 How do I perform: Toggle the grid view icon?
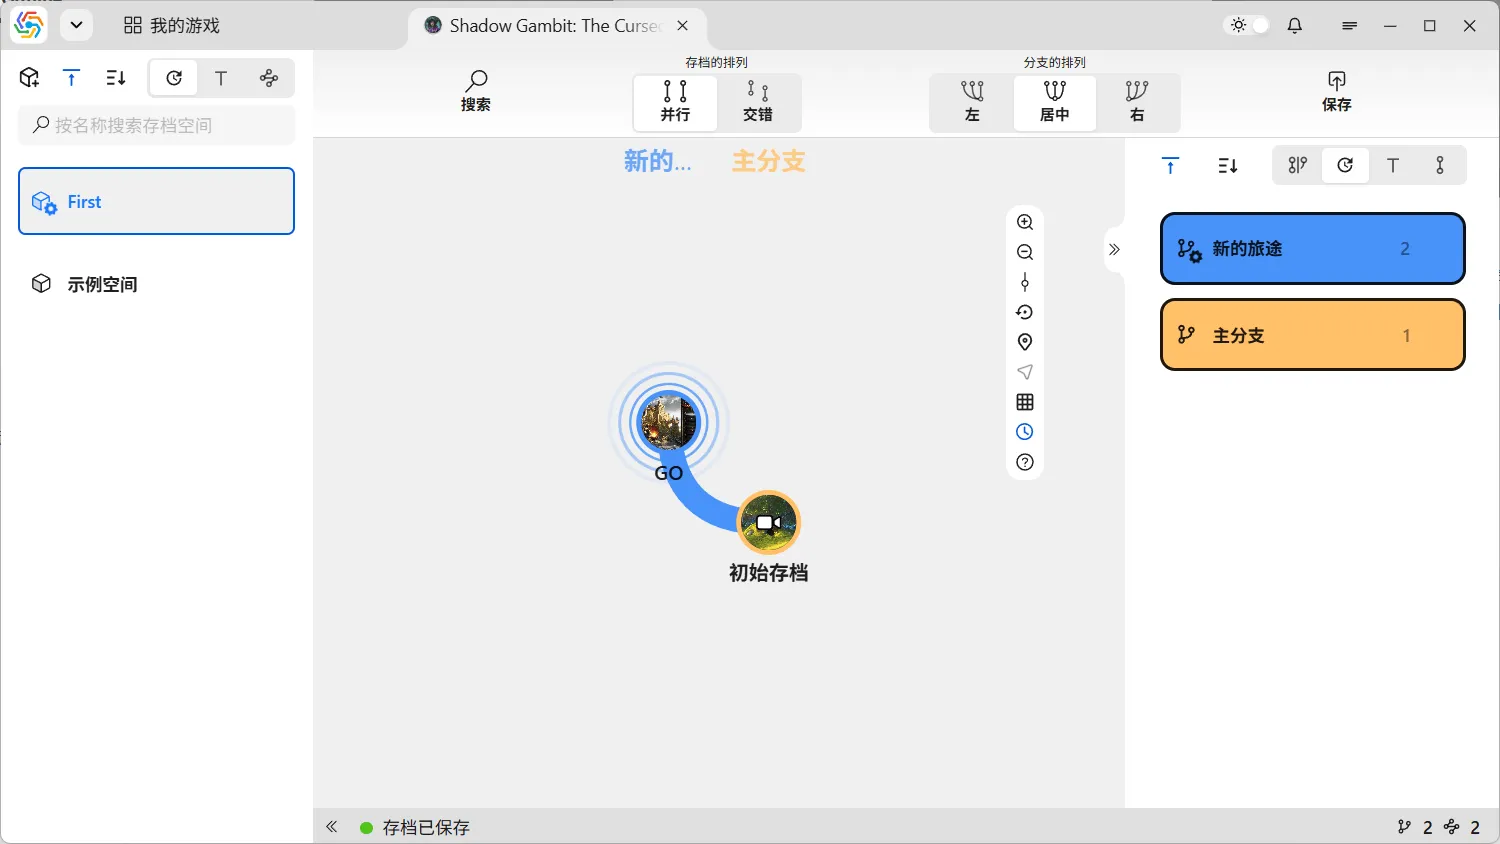(x=1025, y=402)
